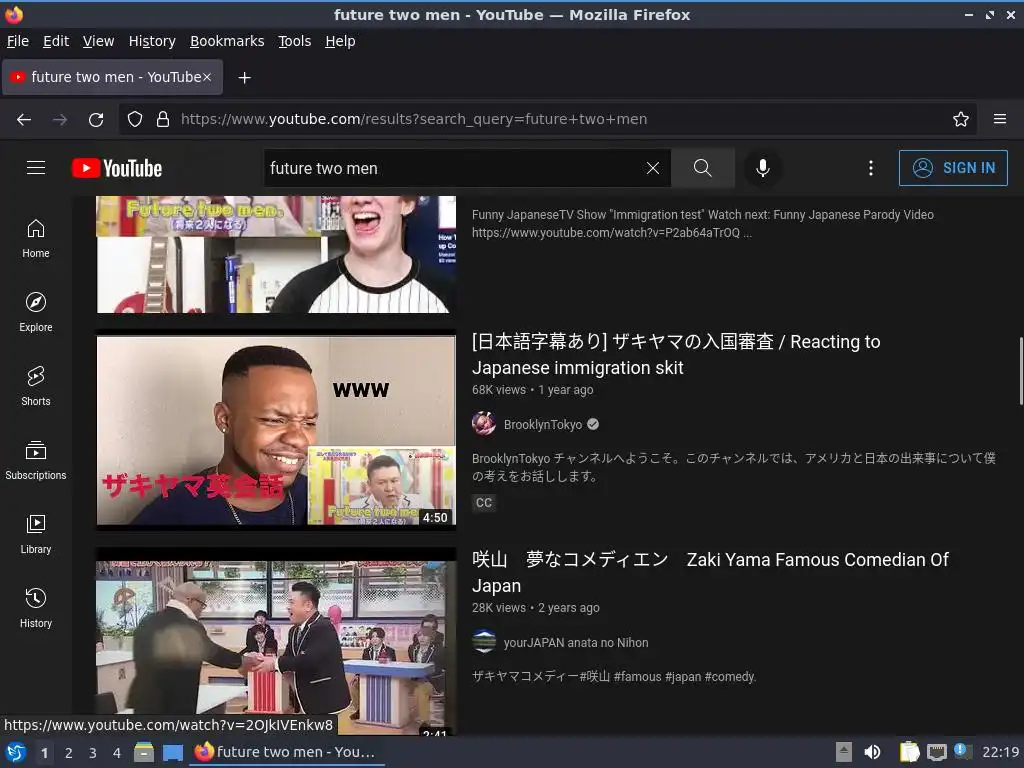Image resolution: width=1024 pixels, height=768 pixels.
Task: Open 'Reacting to Japanese immigration skit' video title
Action: pyautogui.click(x=676, y=355)
